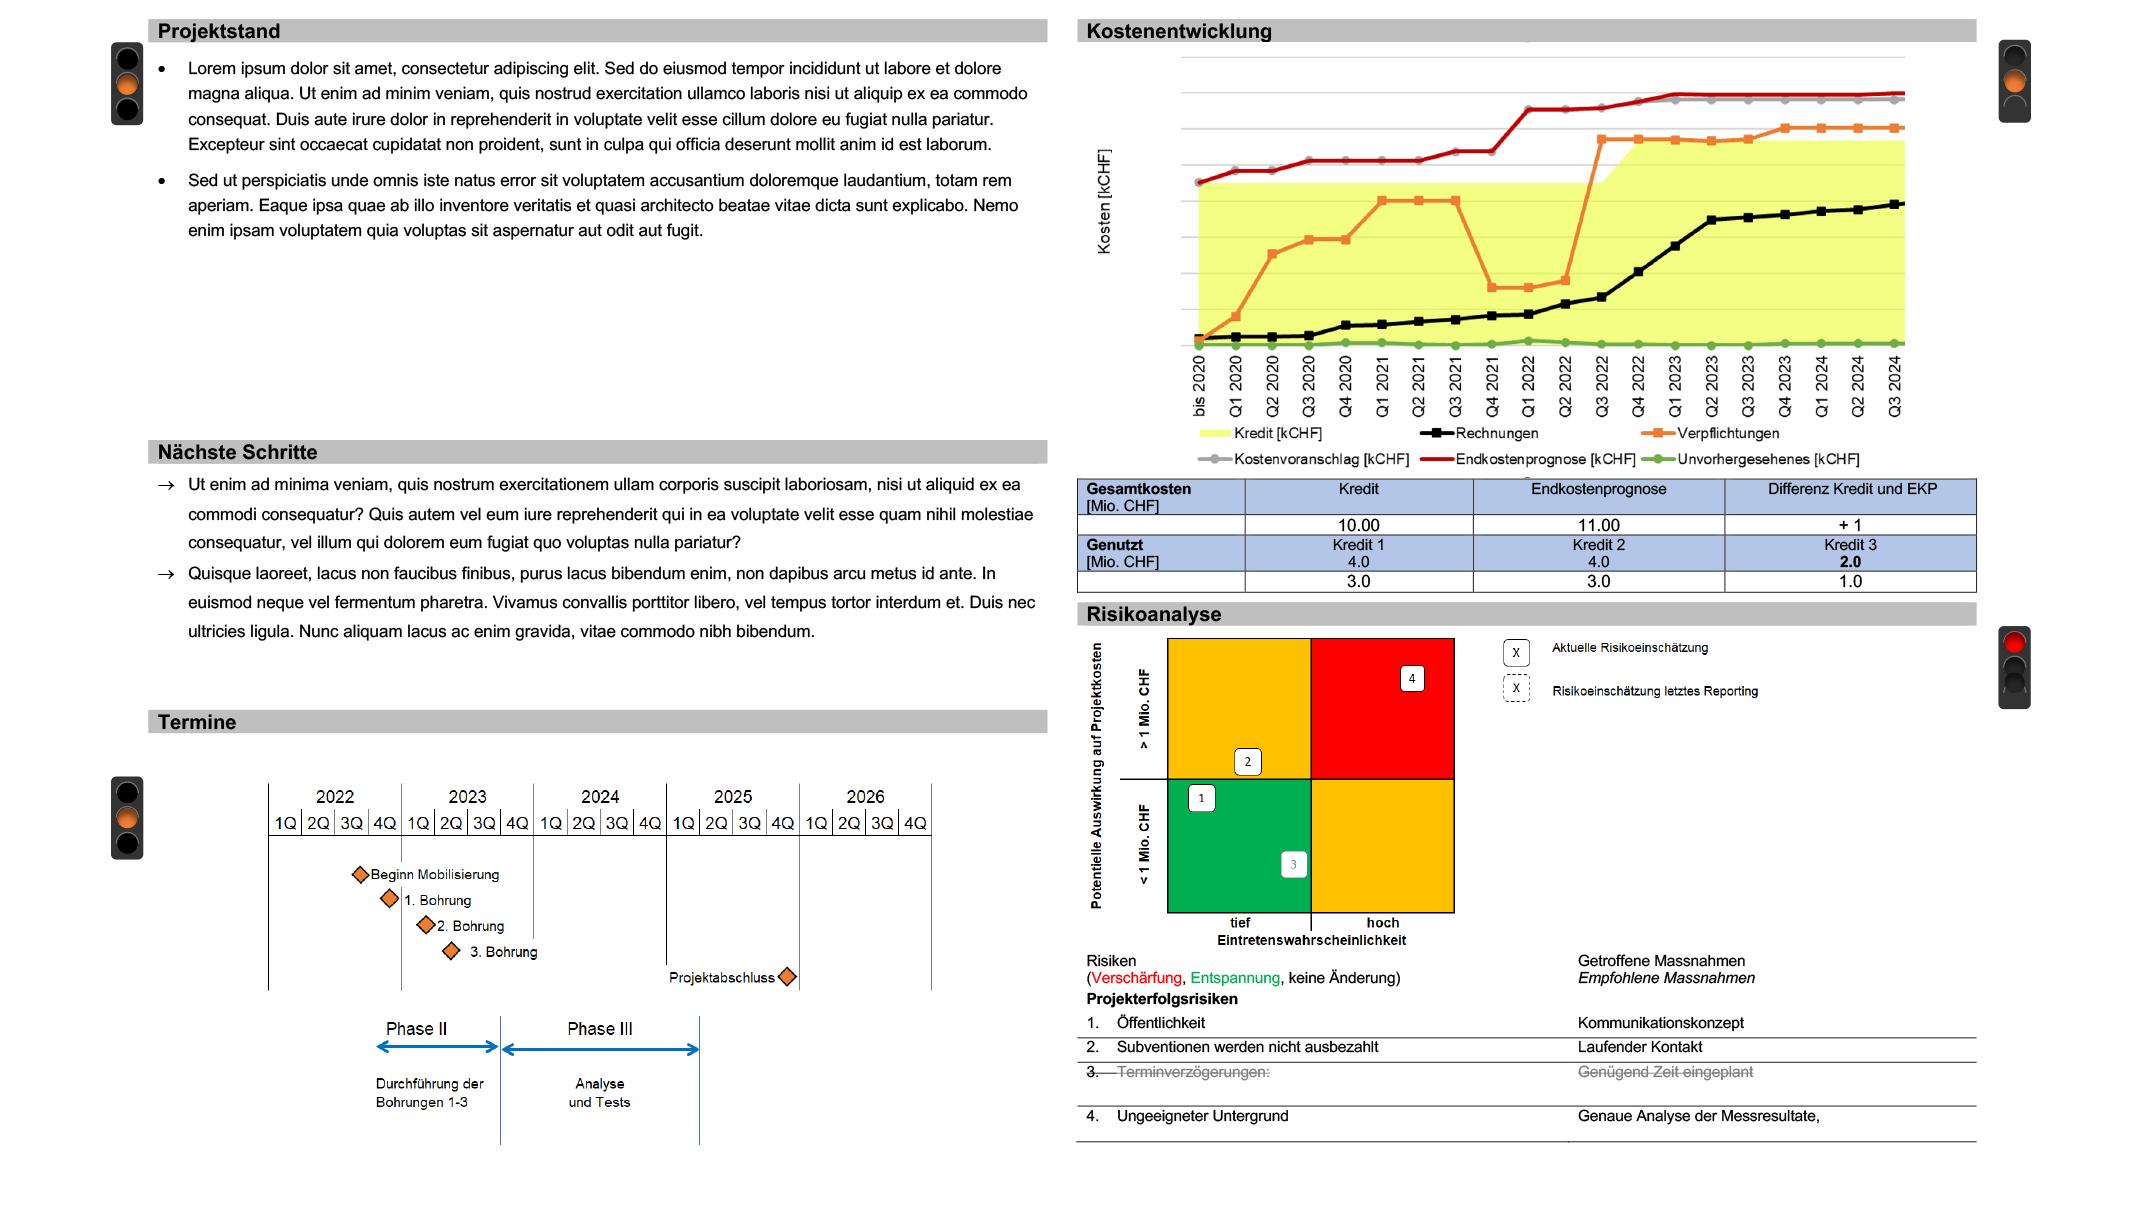The width and height of the screenshot is (2142, 1205).
Task: Click the Projektstand traffic light icon
Action: pyautogui.click(x=127, y=83)
